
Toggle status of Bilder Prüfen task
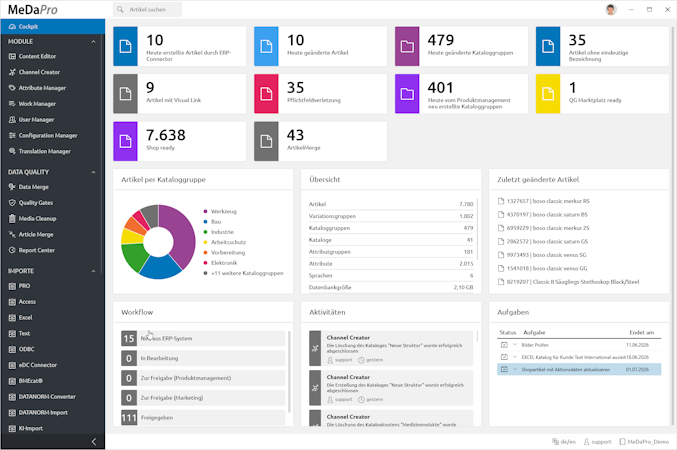click(x=504, y=345)
